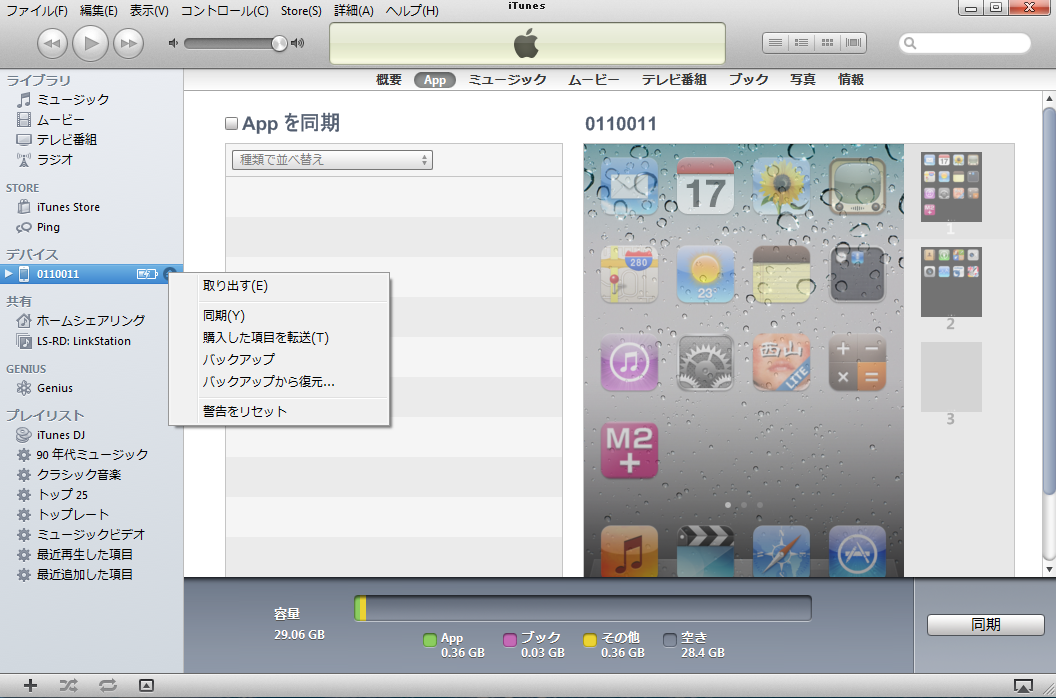Click the low volume speaker icon
Viewport: 1056px width, 698px height.
coord(173,43)
